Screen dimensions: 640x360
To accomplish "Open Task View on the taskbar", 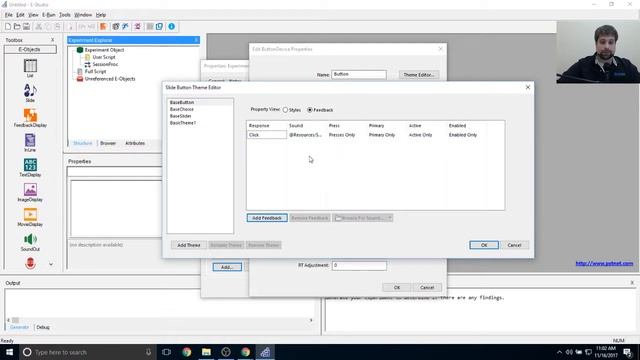I will [167, 352].
